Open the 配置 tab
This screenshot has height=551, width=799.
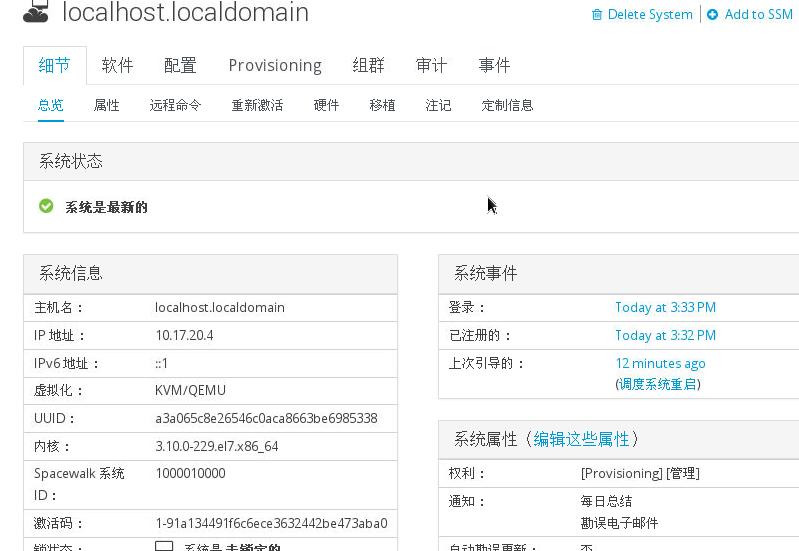[180, 65]
